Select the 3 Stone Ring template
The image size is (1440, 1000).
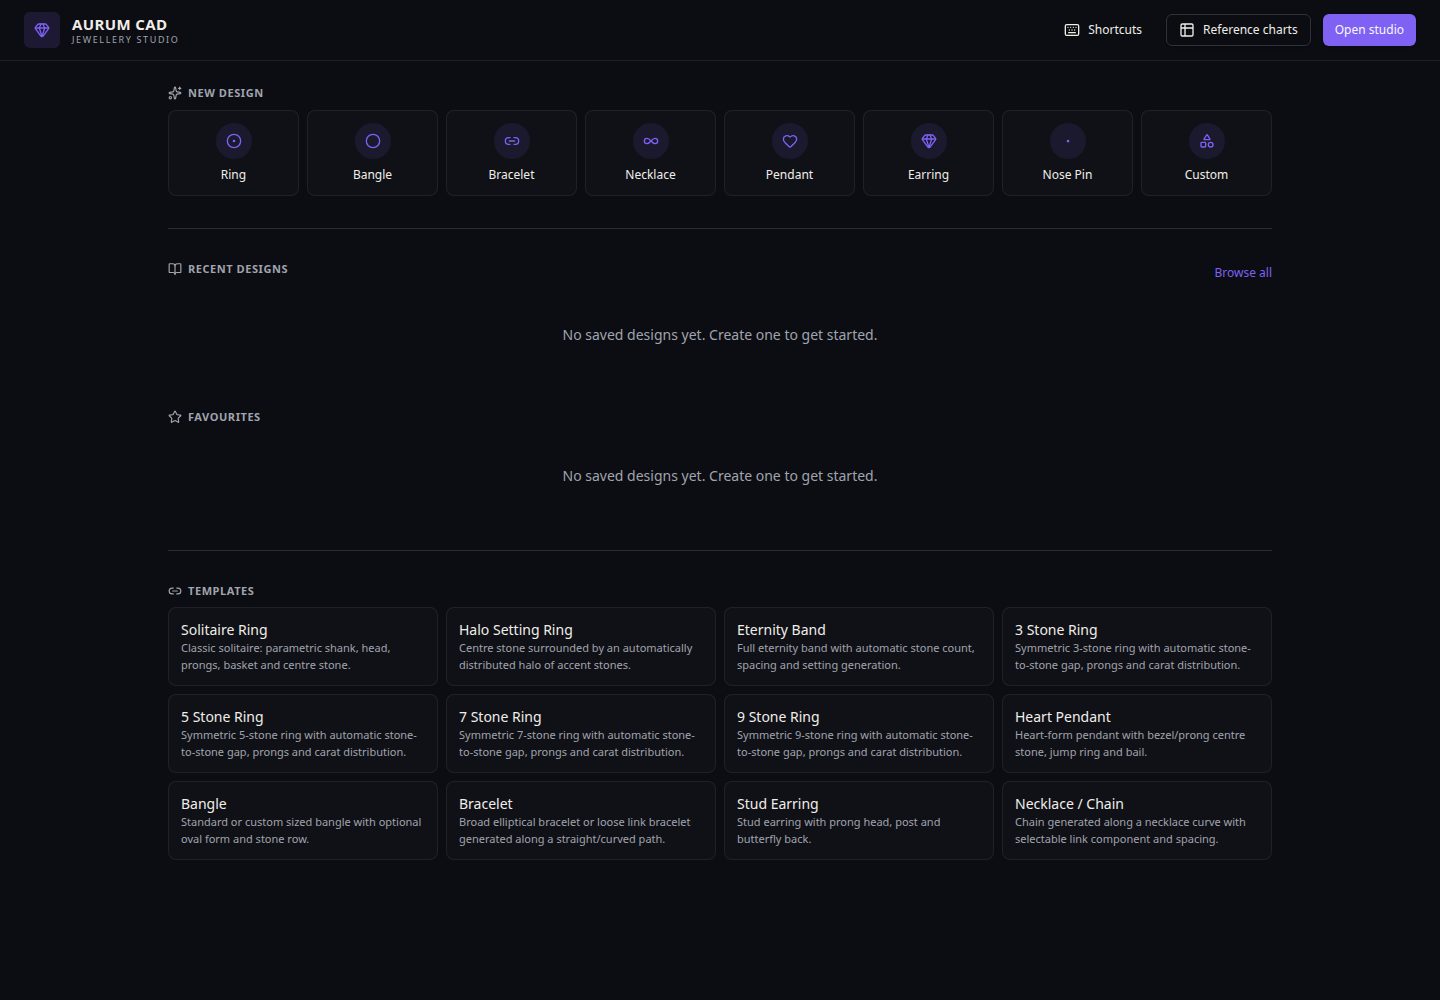pyautogui.click(x=1137, y=646)
